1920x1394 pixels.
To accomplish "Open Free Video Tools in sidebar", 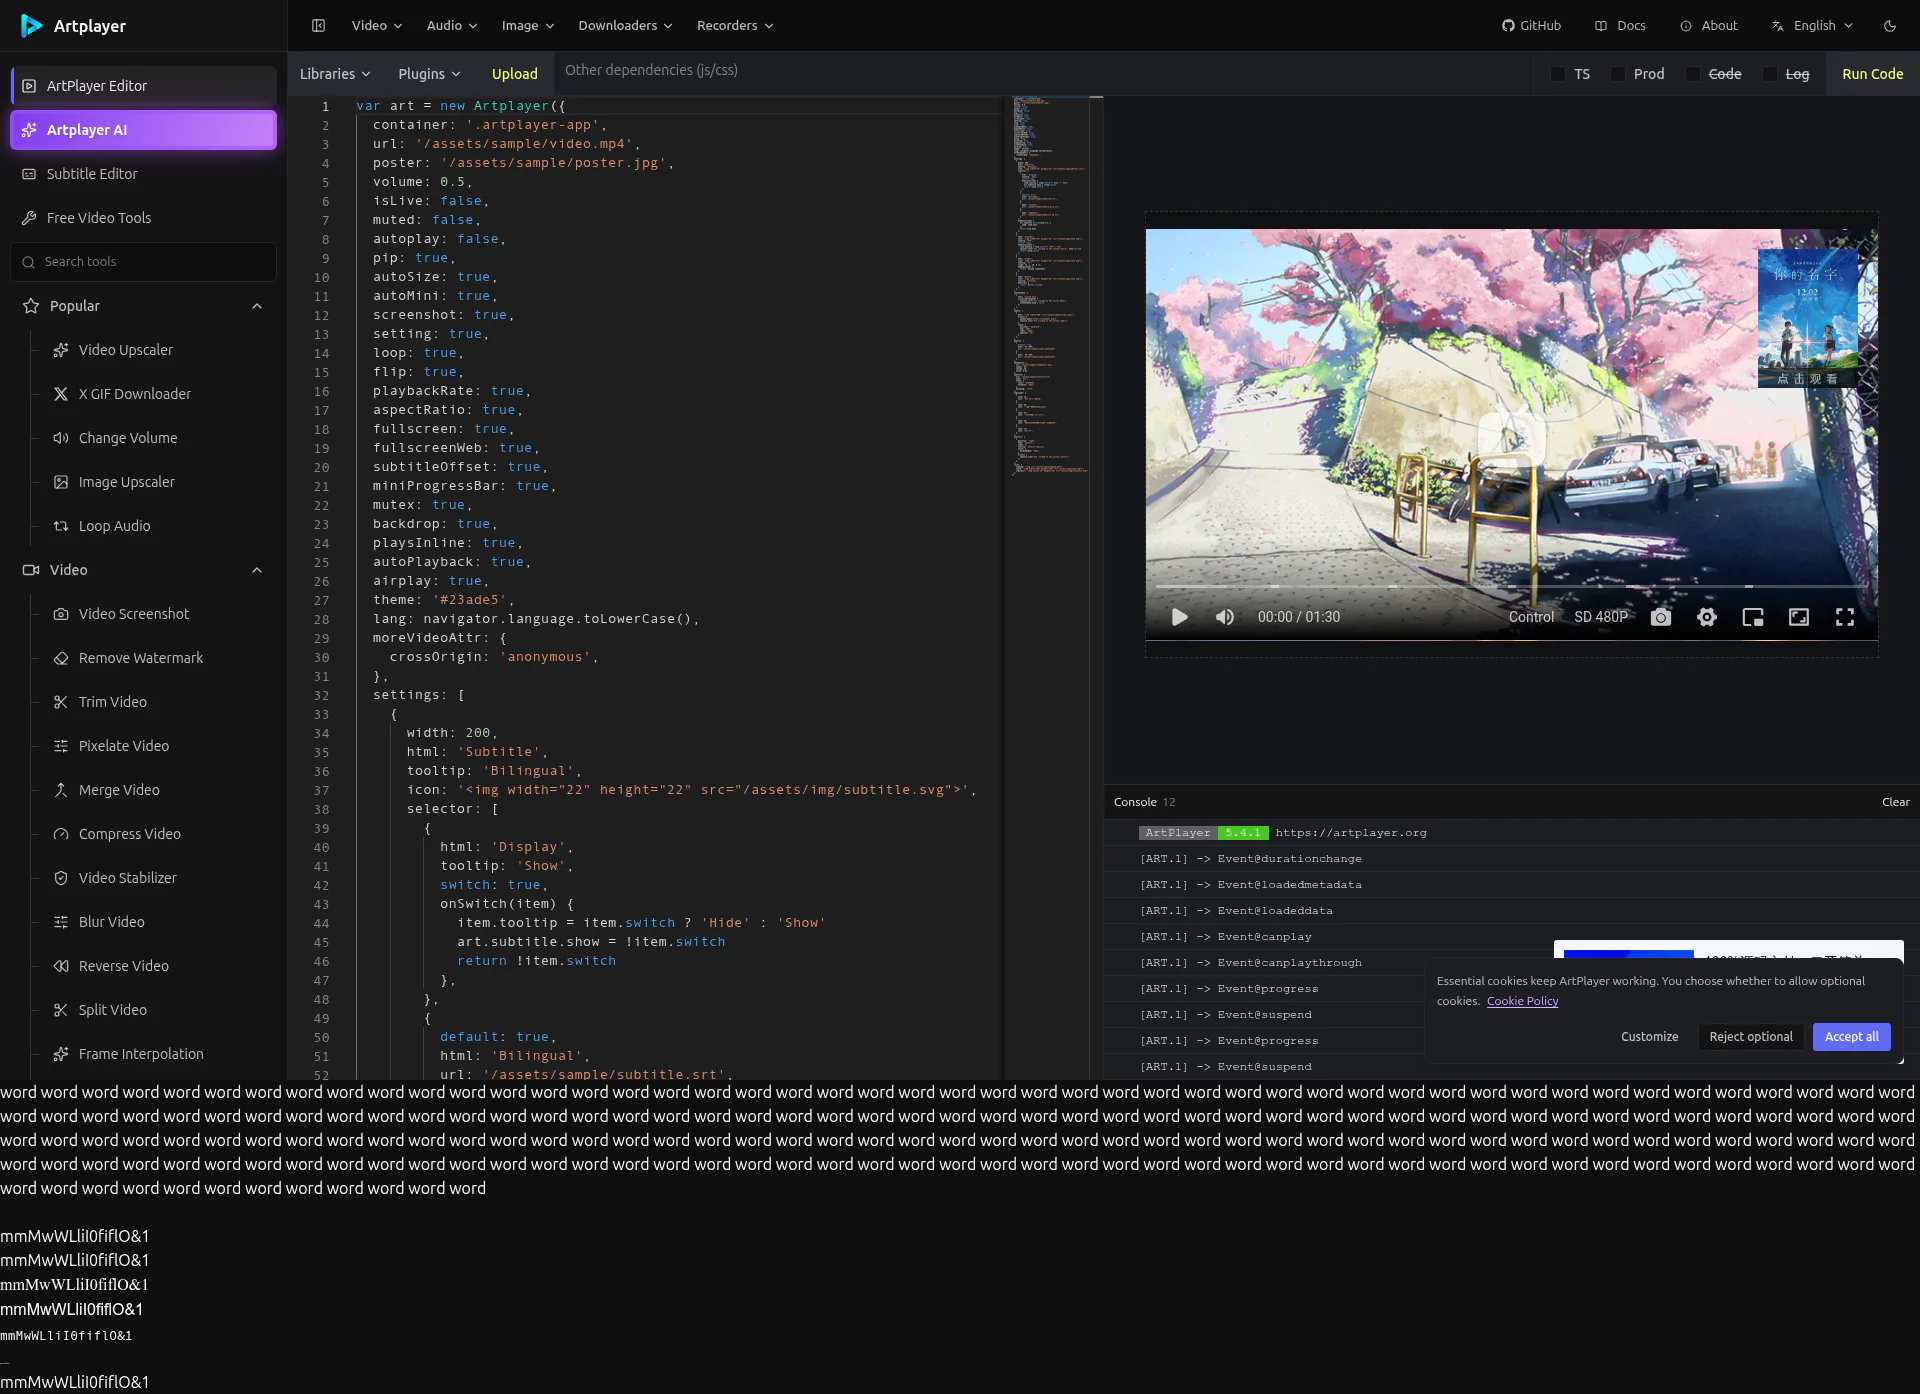I will [x=143, y=218].
